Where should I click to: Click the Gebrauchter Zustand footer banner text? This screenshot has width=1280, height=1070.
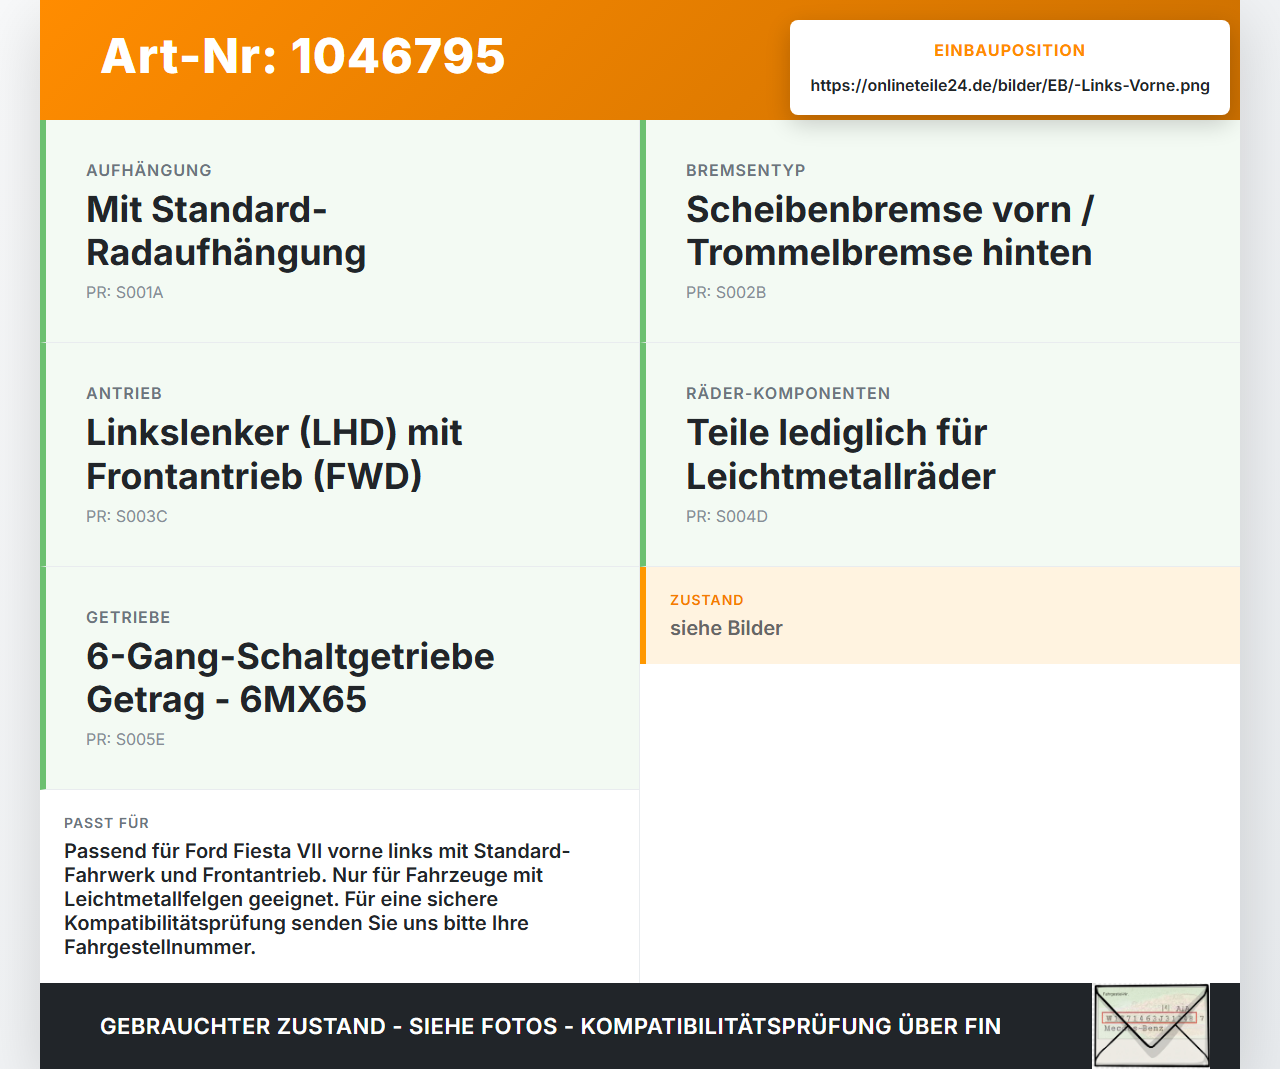(x=550, y=1026)
